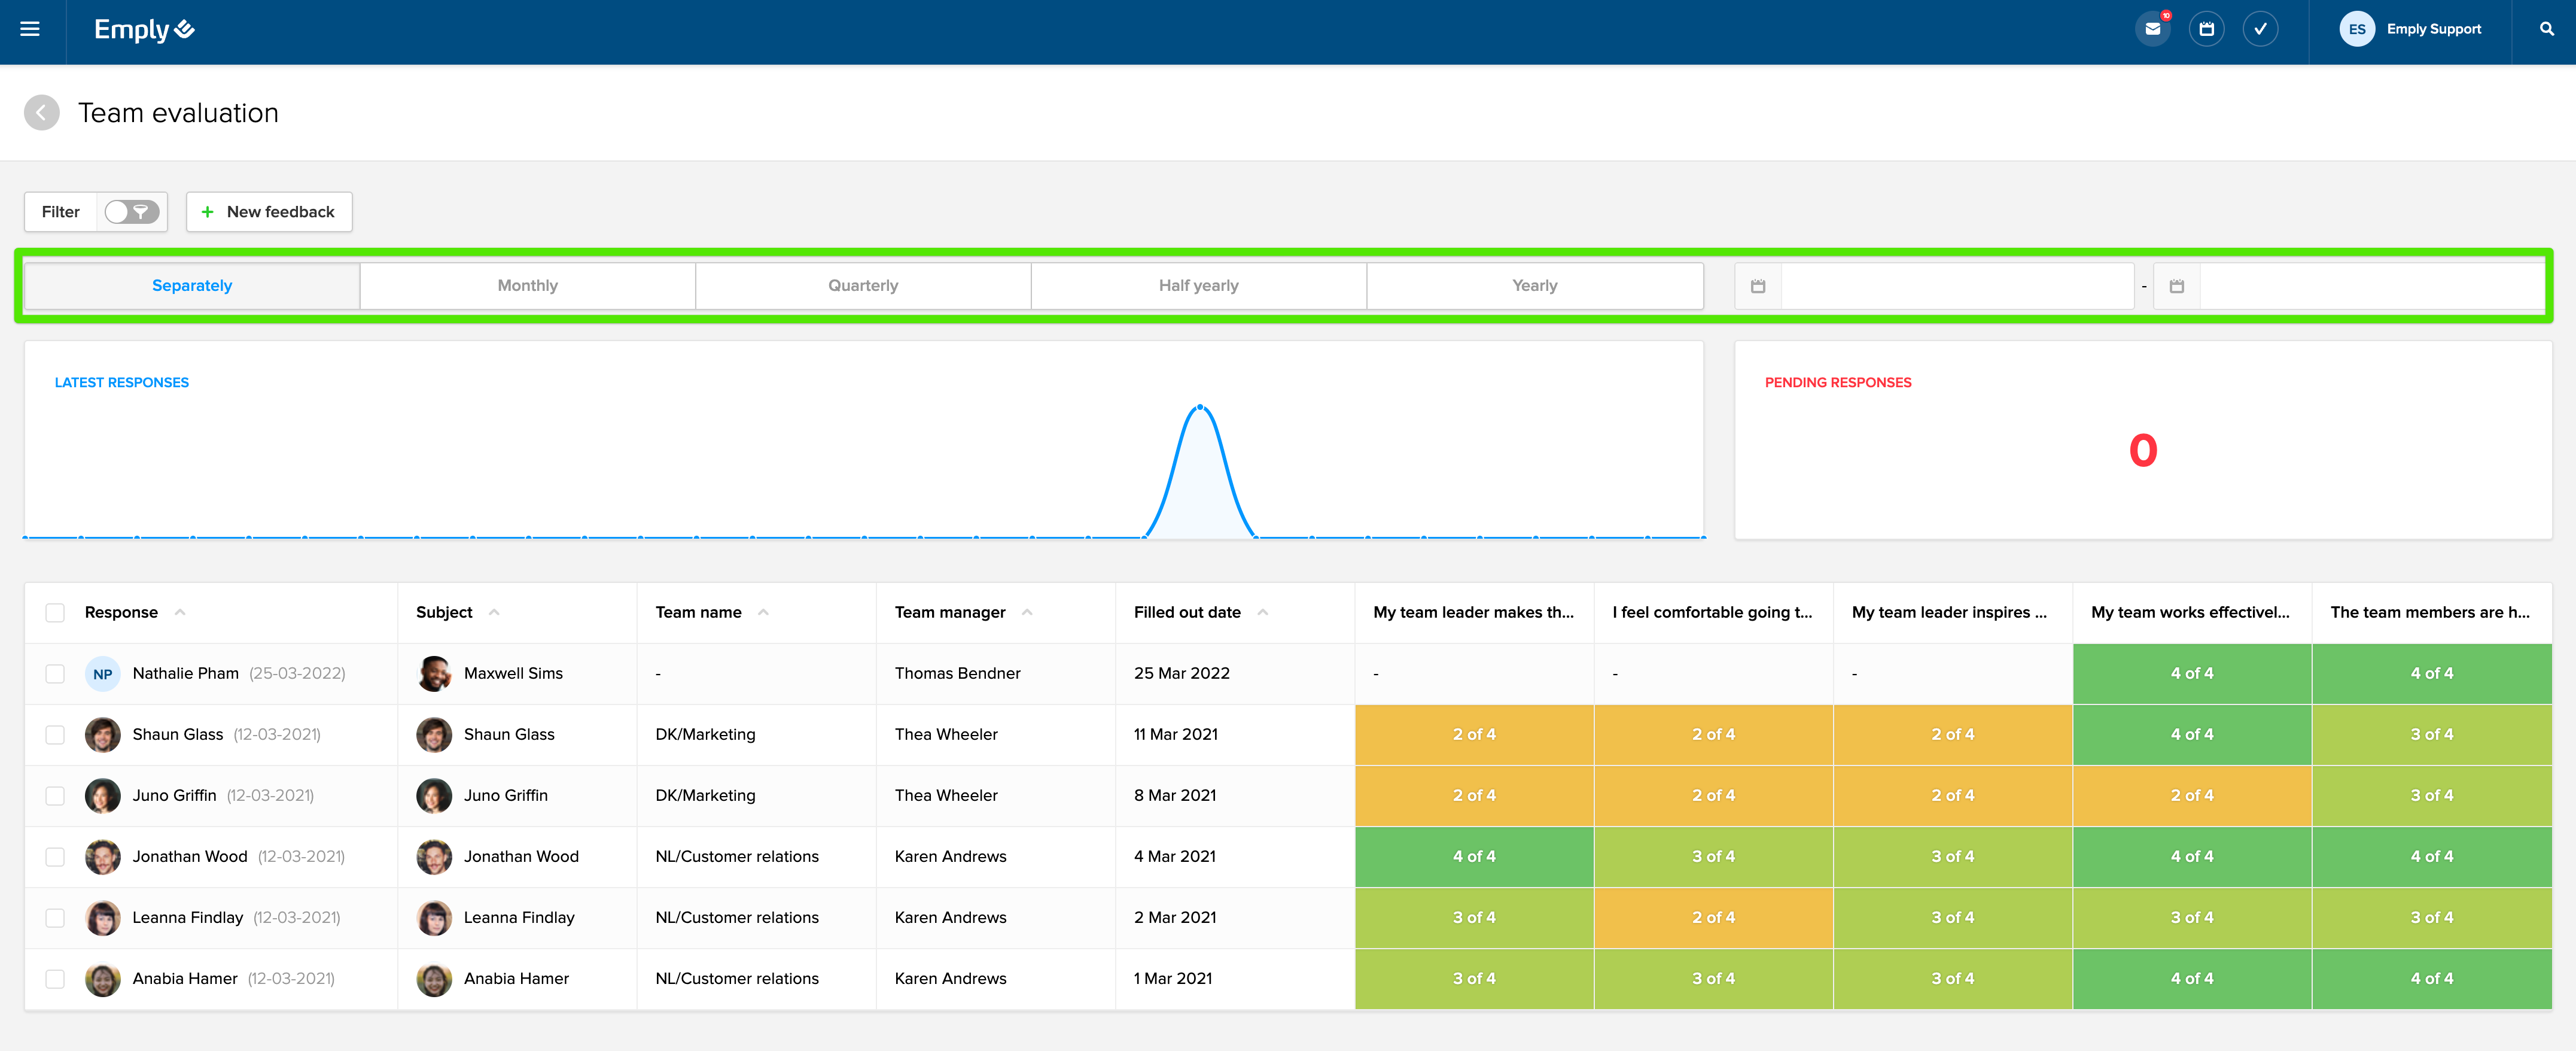Sort by Response column arrow

[180, 612]
